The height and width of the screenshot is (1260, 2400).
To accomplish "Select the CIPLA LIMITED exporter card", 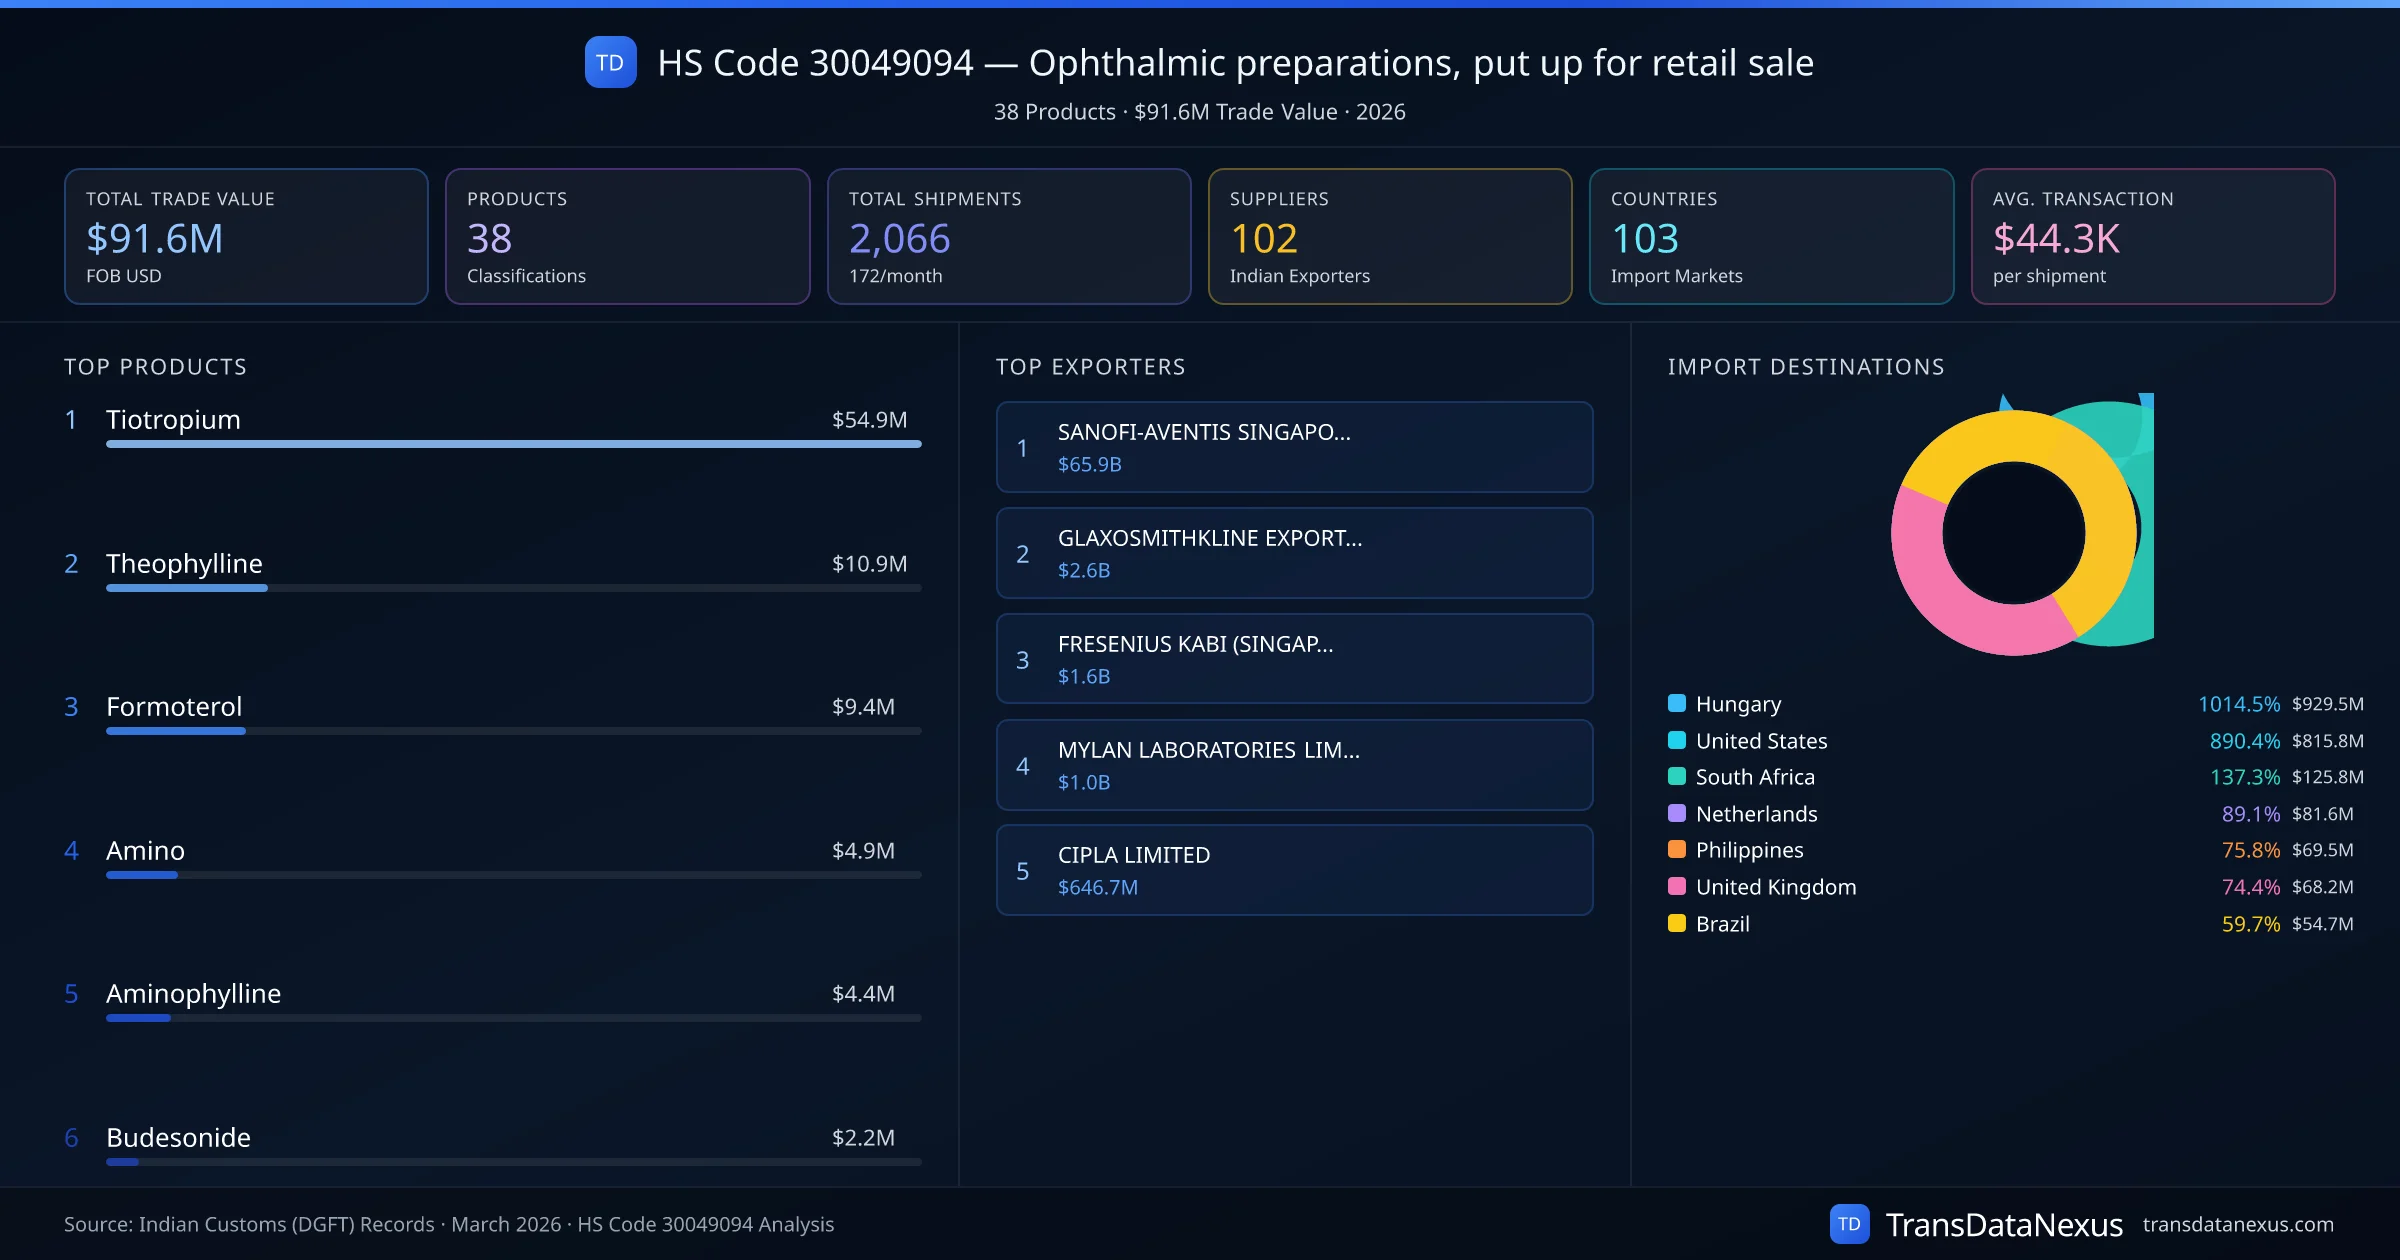I will coord(1294,870).
